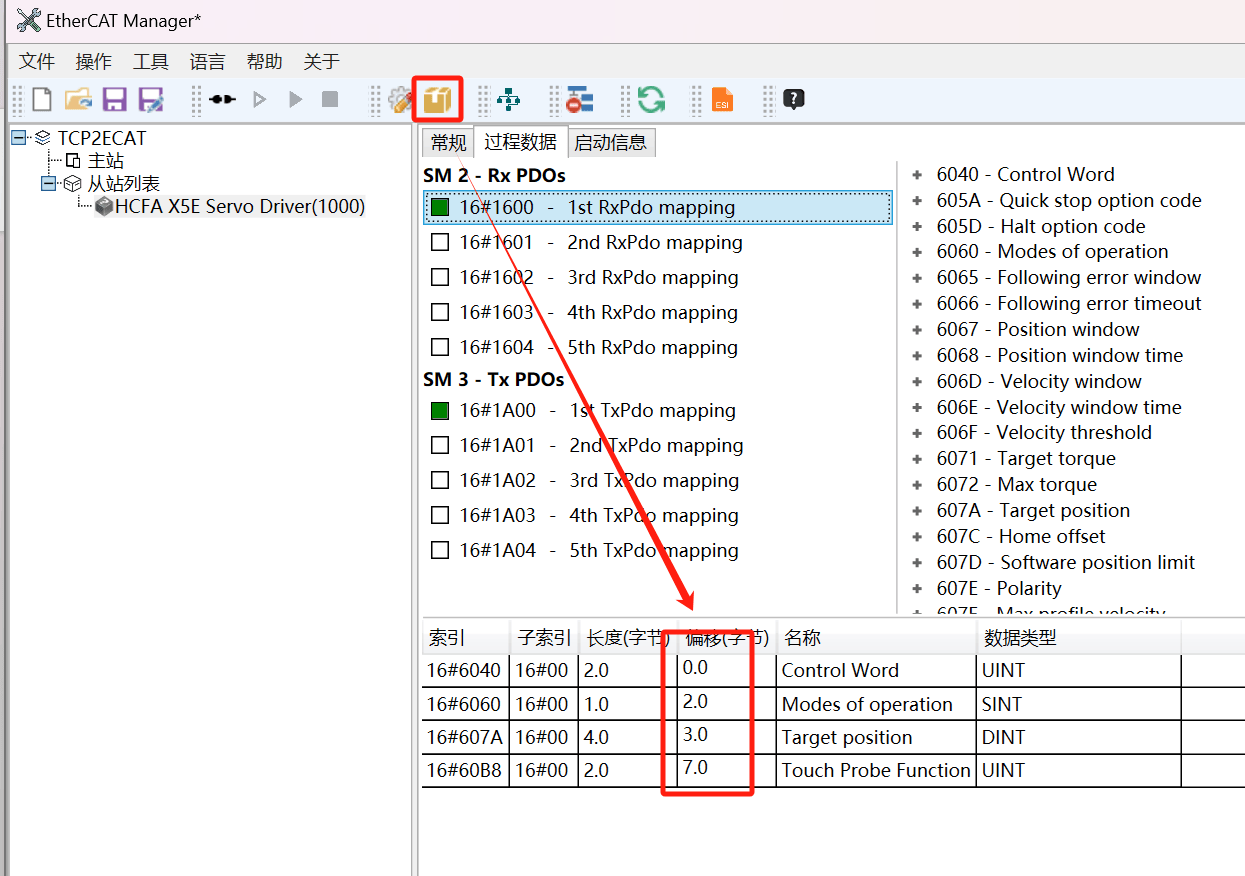This screenshot has width=1245, height=876.
Task: Click the connect plug icon
Action: [x=222, y=99]
